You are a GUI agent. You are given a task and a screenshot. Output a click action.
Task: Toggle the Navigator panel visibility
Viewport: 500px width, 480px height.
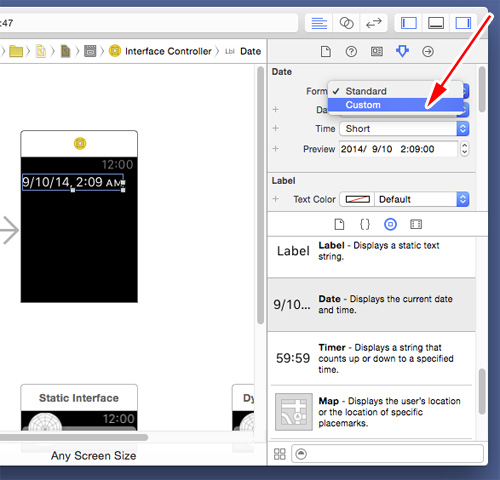[x=408, y=23]
